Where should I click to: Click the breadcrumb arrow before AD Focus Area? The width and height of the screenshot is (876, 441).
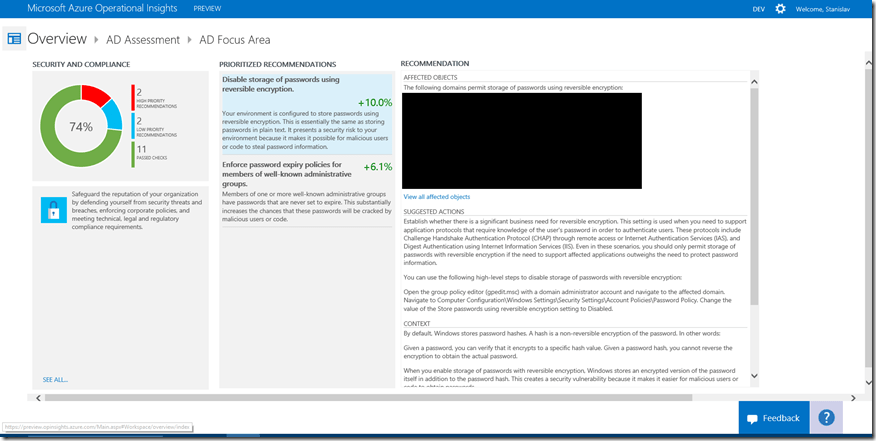point(189,40)
